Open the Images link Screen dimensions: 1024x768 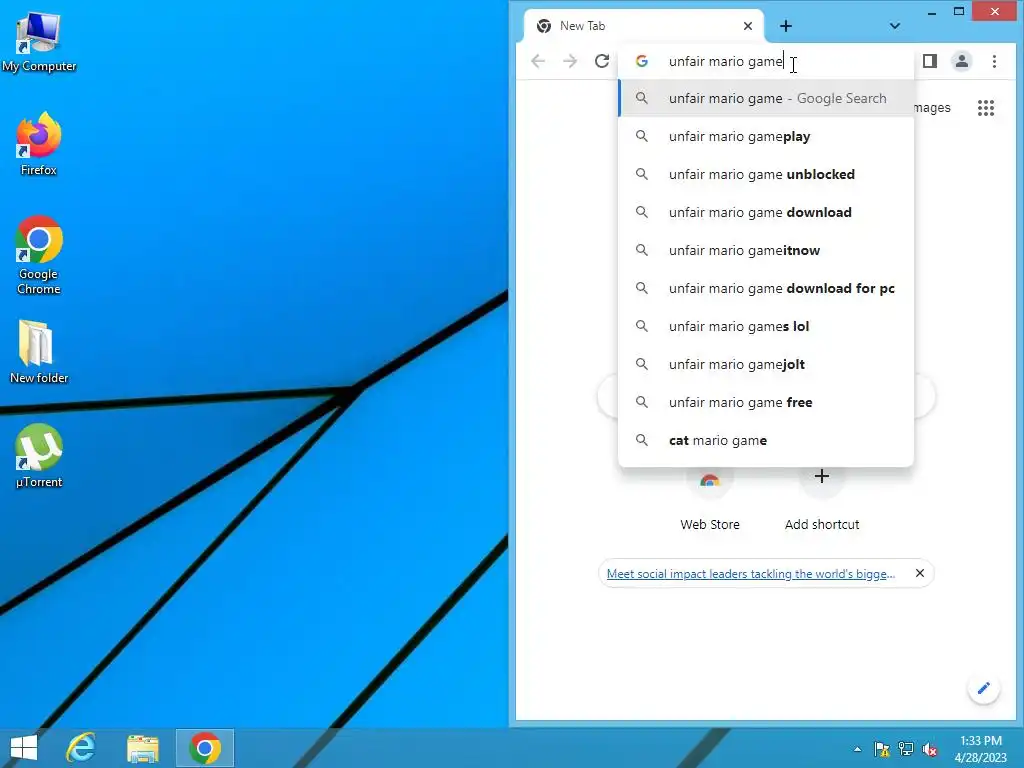(x=932, y=108)
